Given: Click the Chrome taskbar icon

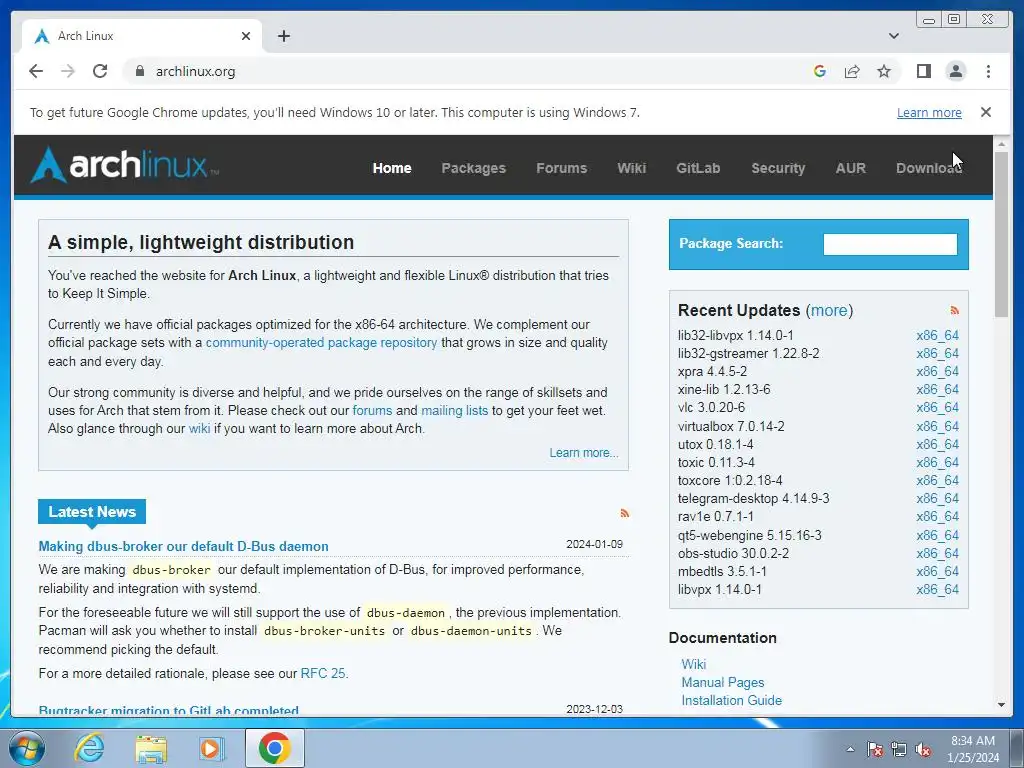Looking at the screenshot, I should [274, 748].
